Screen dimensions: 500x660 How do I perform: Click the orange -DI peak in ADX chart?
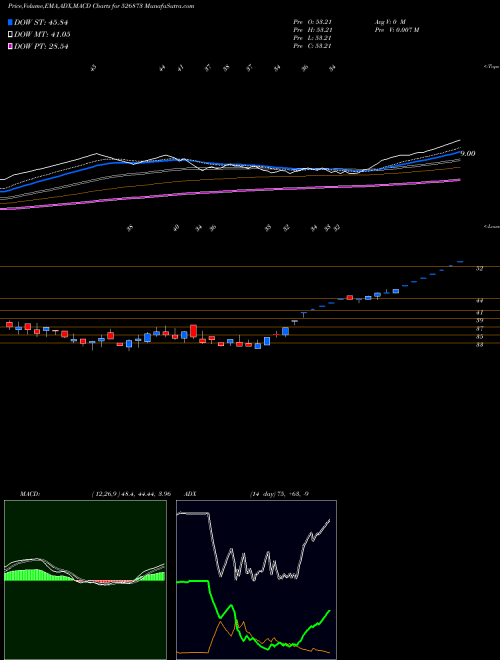tap(221, 621)
